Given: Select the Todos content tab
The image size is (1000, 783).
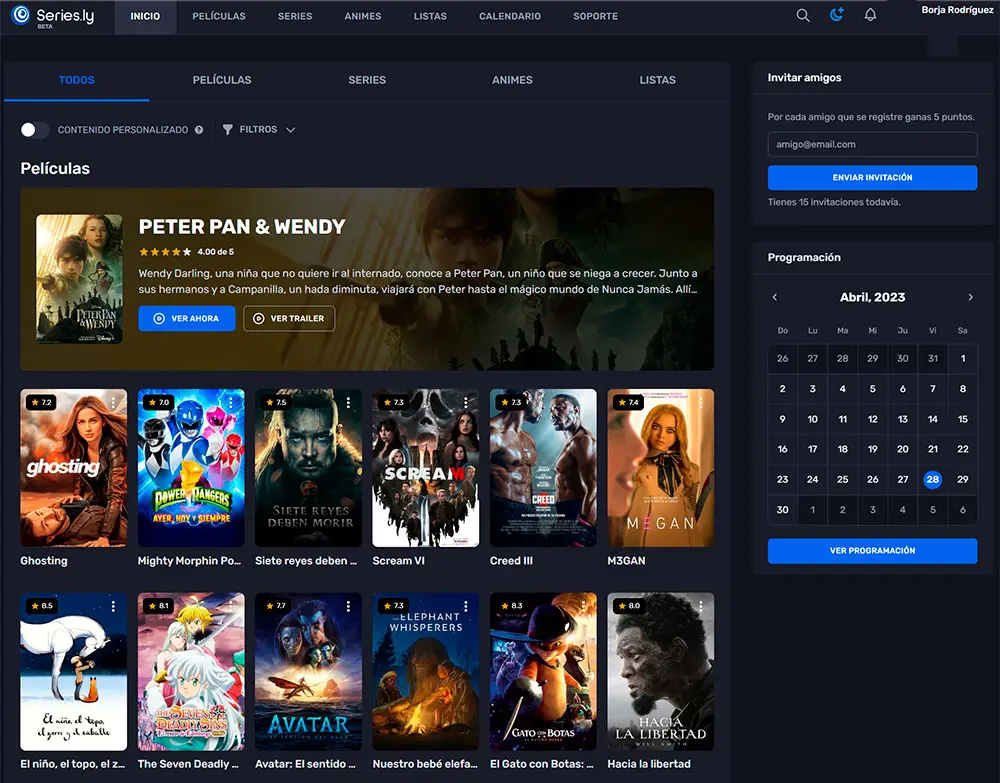Looking at the screenshot, I should (77, 80).
